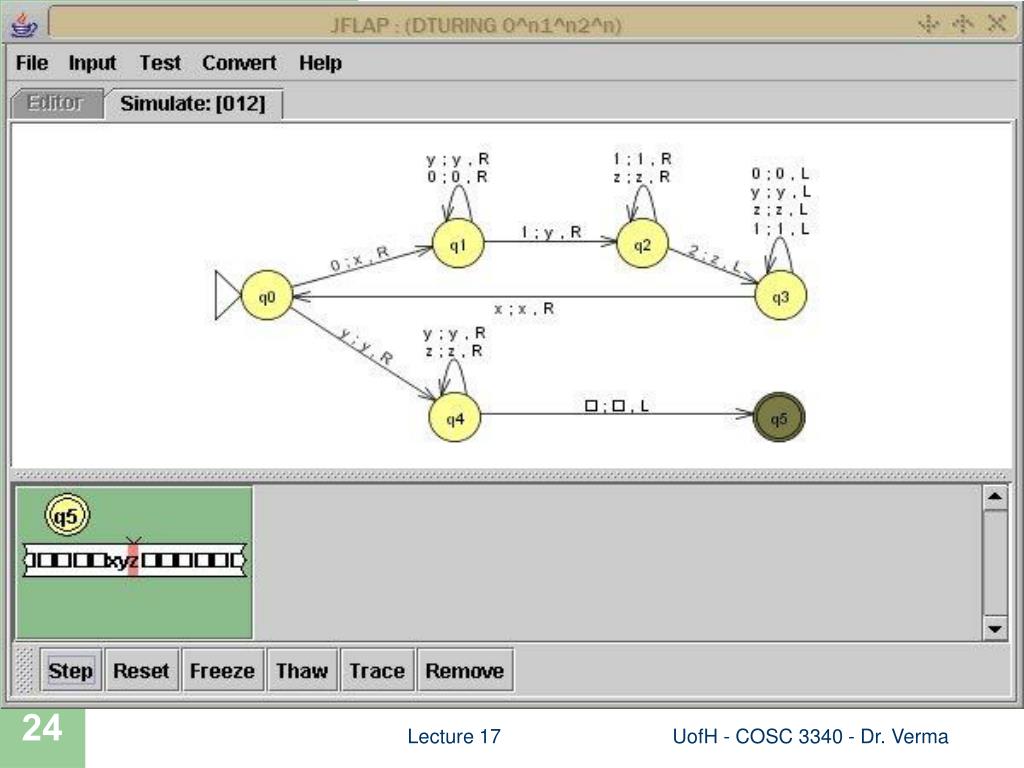Viewport: 1024px width, 768px height.
Task: Click the 'z ; z , L' label above q3
Action: click(x=780, y=210)
